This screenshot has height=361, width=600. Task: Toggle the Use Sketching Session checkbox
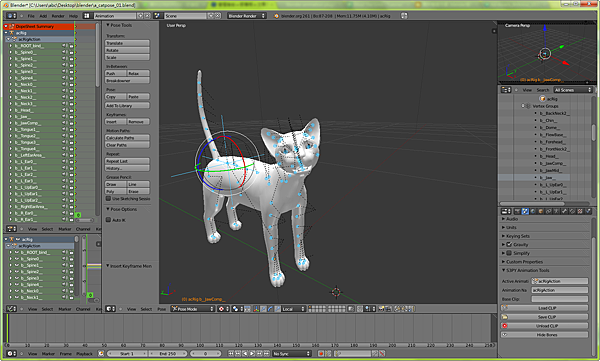coord(108,199)
